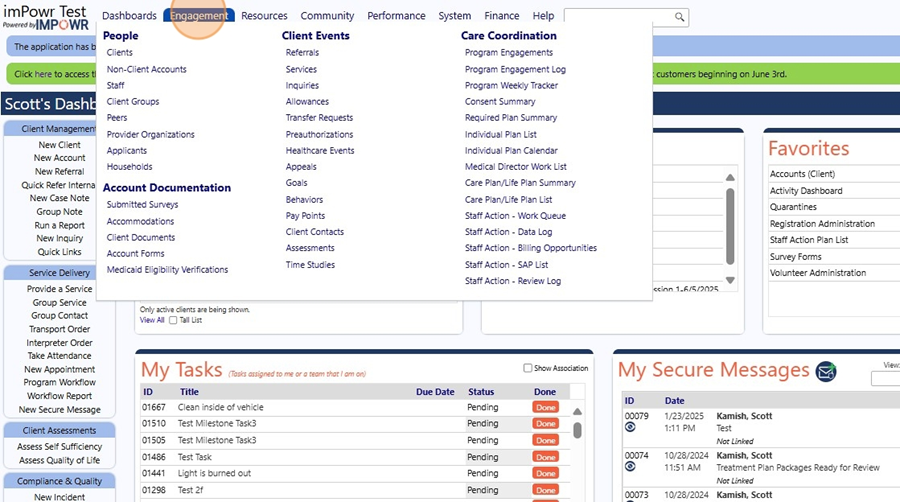Open Volunteer Administration favorite
Image resolution: width=900 pixels, height=502 pixels.
(x=817, y=273)
